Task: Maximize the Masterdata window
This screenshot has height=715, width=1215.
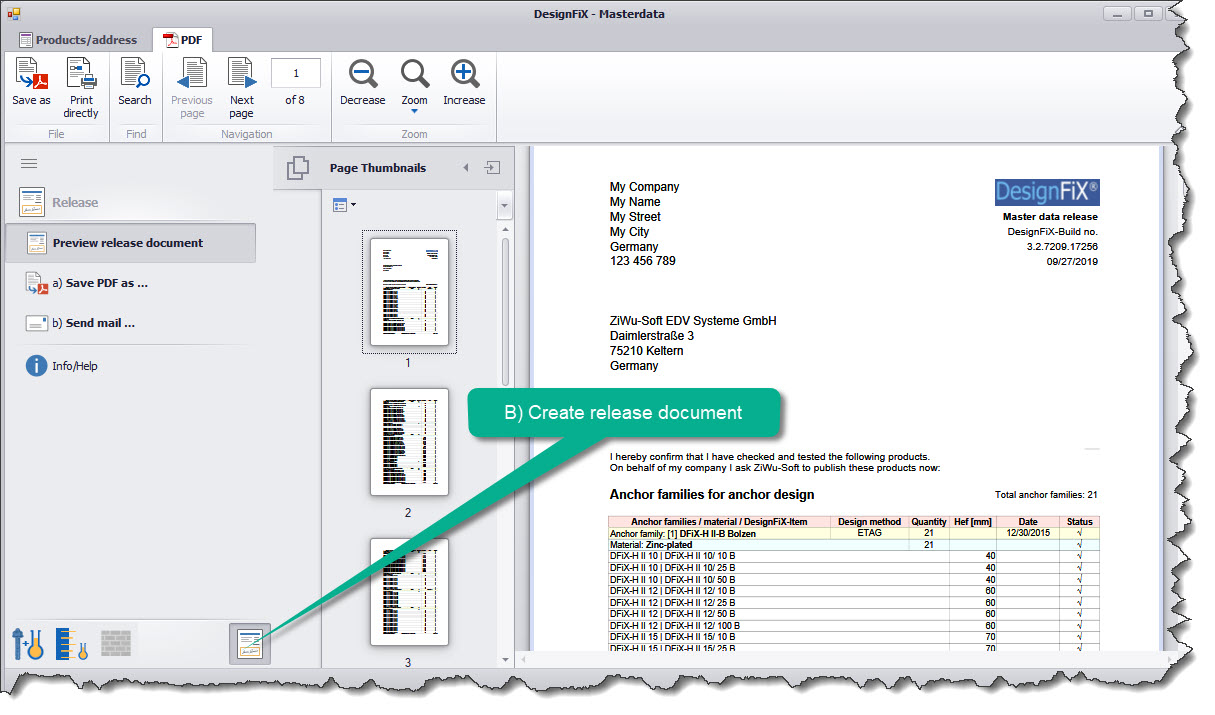Action: point(1149,13)
